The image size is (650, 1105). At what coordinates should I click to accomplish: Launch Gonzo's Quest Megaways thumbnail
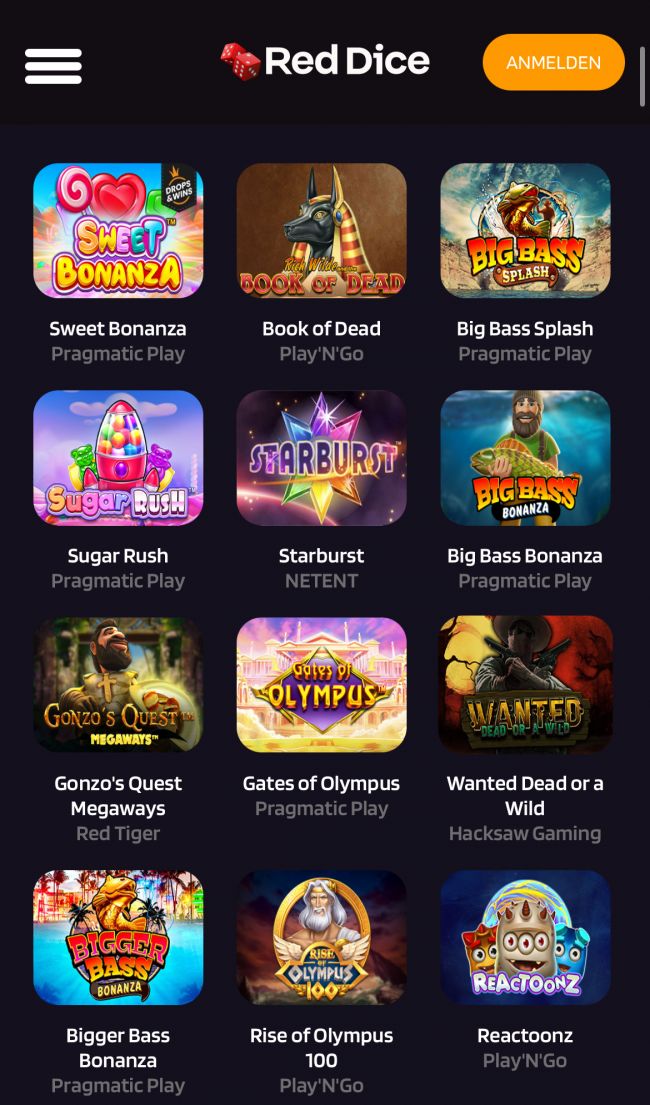pyautogui.click(x=118, y=684)
